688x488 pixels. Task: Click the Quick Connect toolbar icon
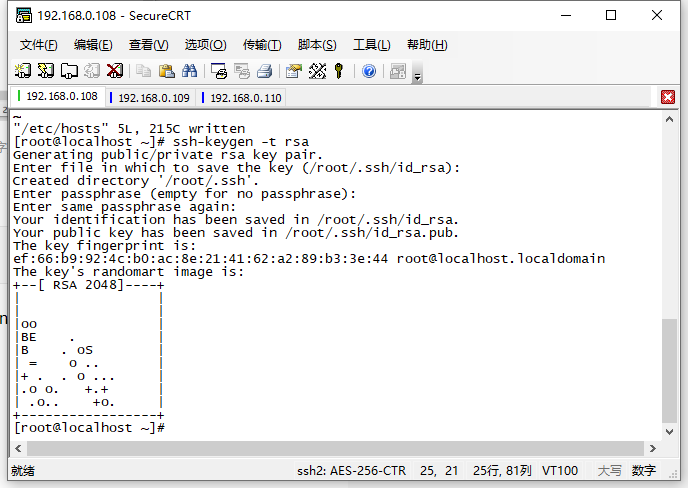(x=45, y=71)
